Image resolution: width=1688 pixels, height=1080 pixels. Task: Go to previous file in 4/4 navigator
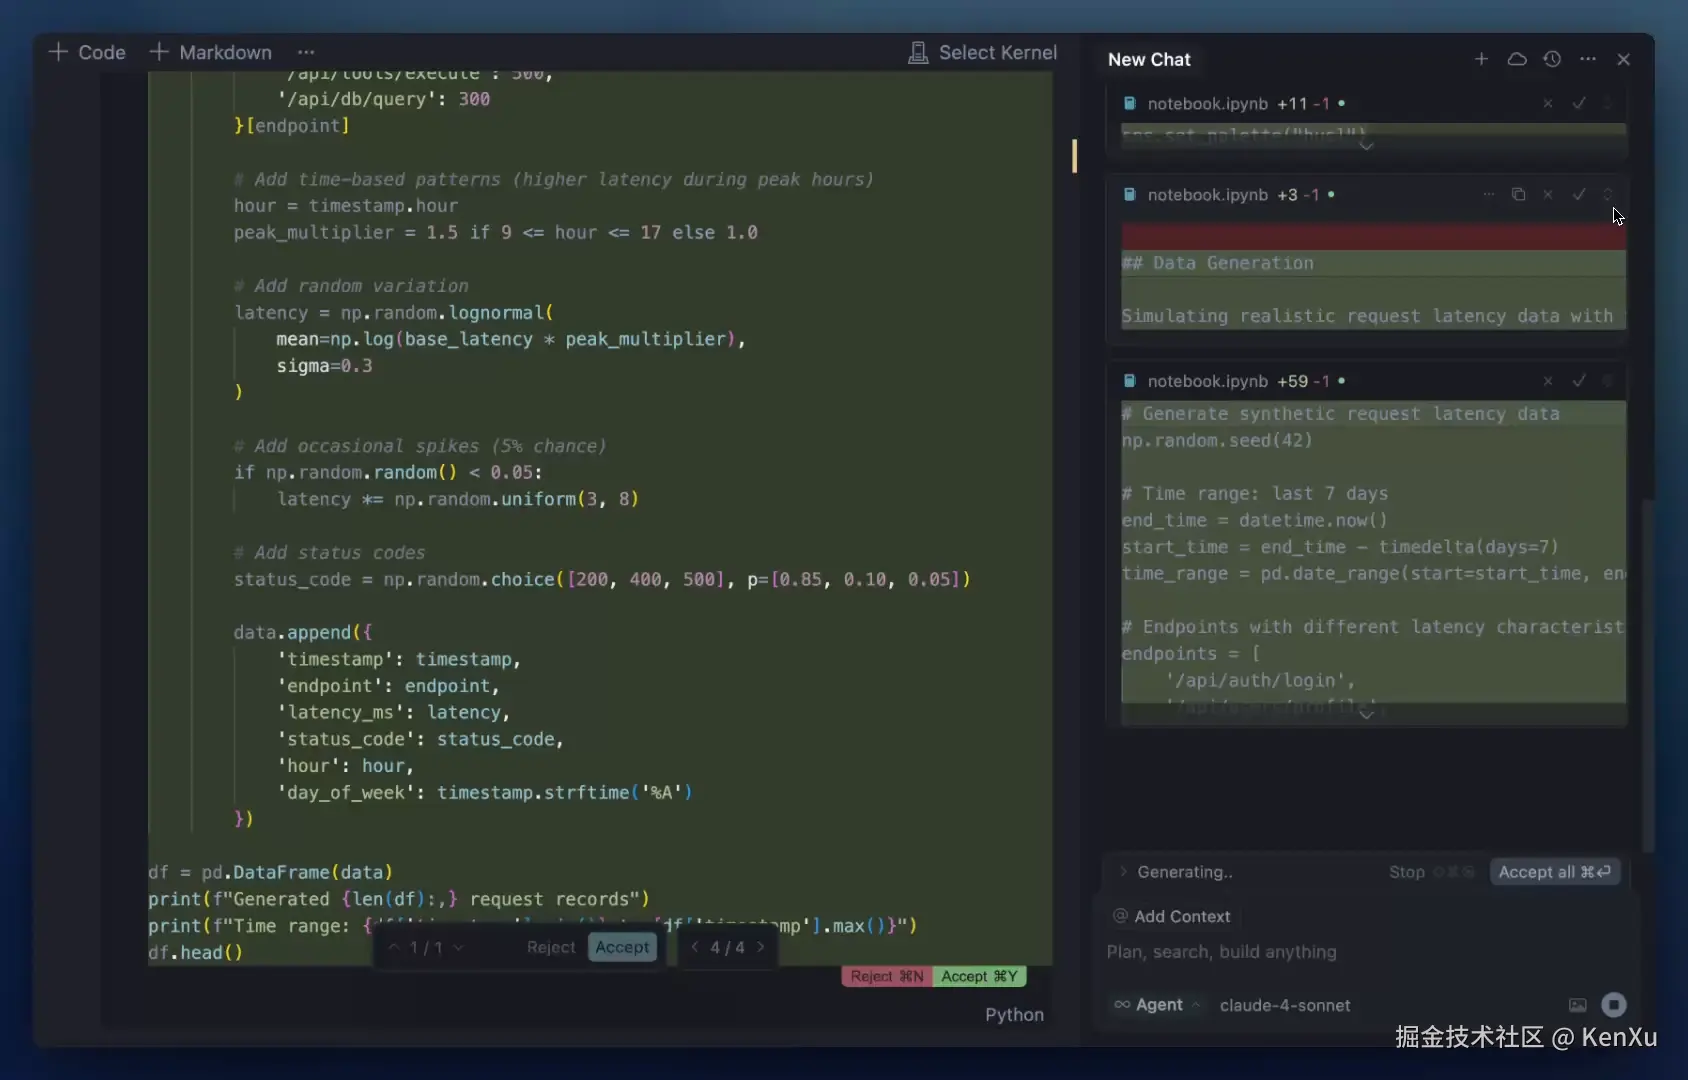(x=695, y=947)
